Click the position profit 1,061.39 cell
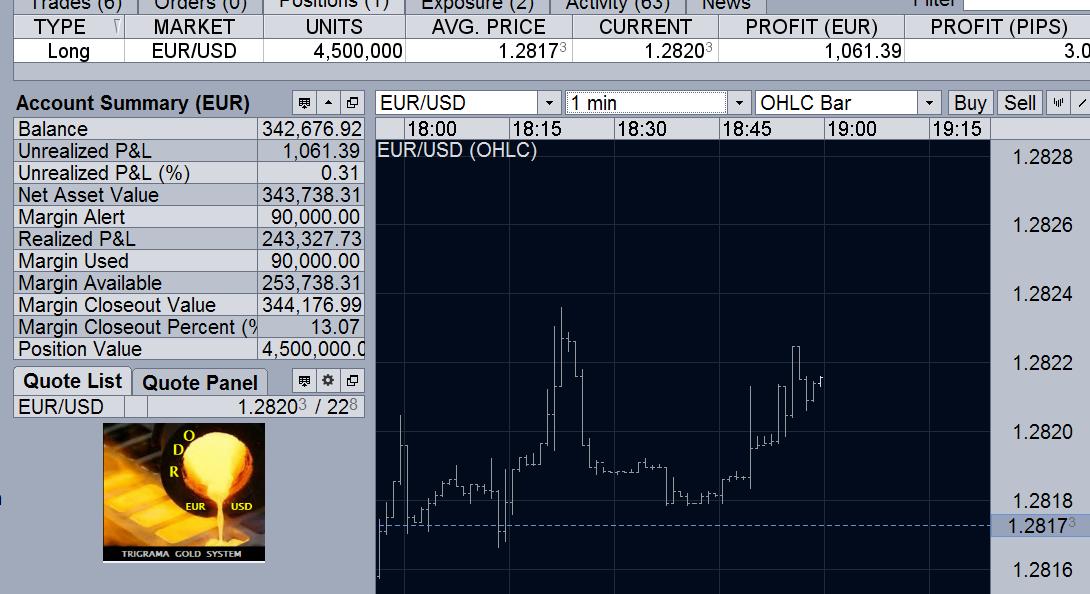This screenshot has width=1090, height=594. (x=811, y=51)
